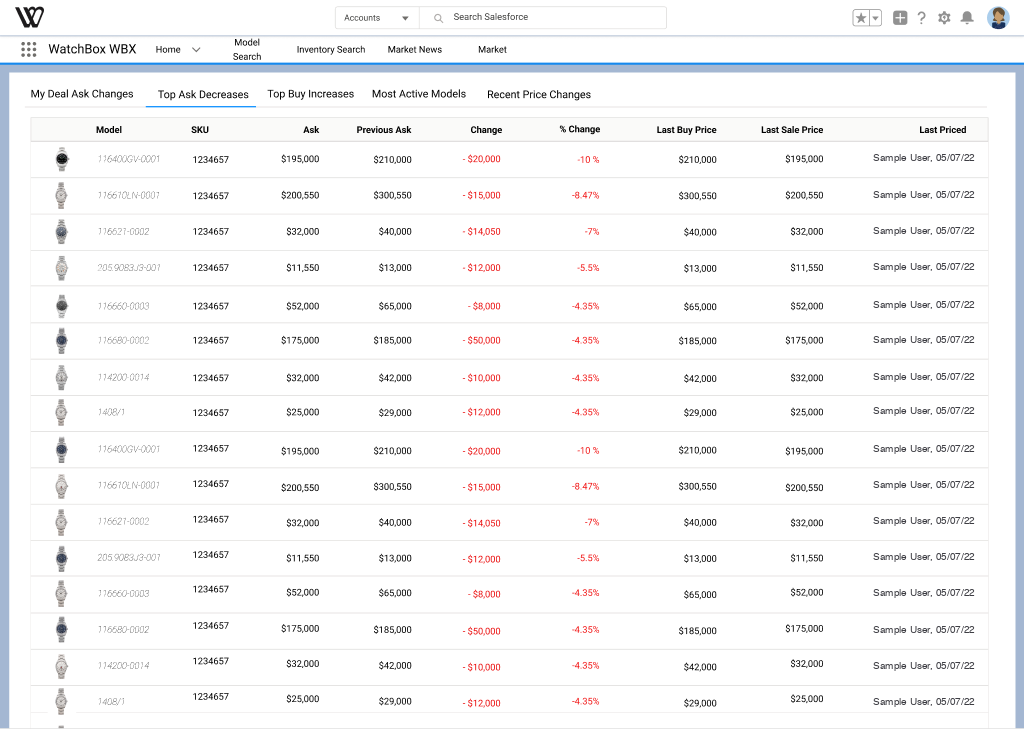Open the setup gear icon
Image resolution: width=1024 pixels, height=729 pixels.
[x=944, y=18]
